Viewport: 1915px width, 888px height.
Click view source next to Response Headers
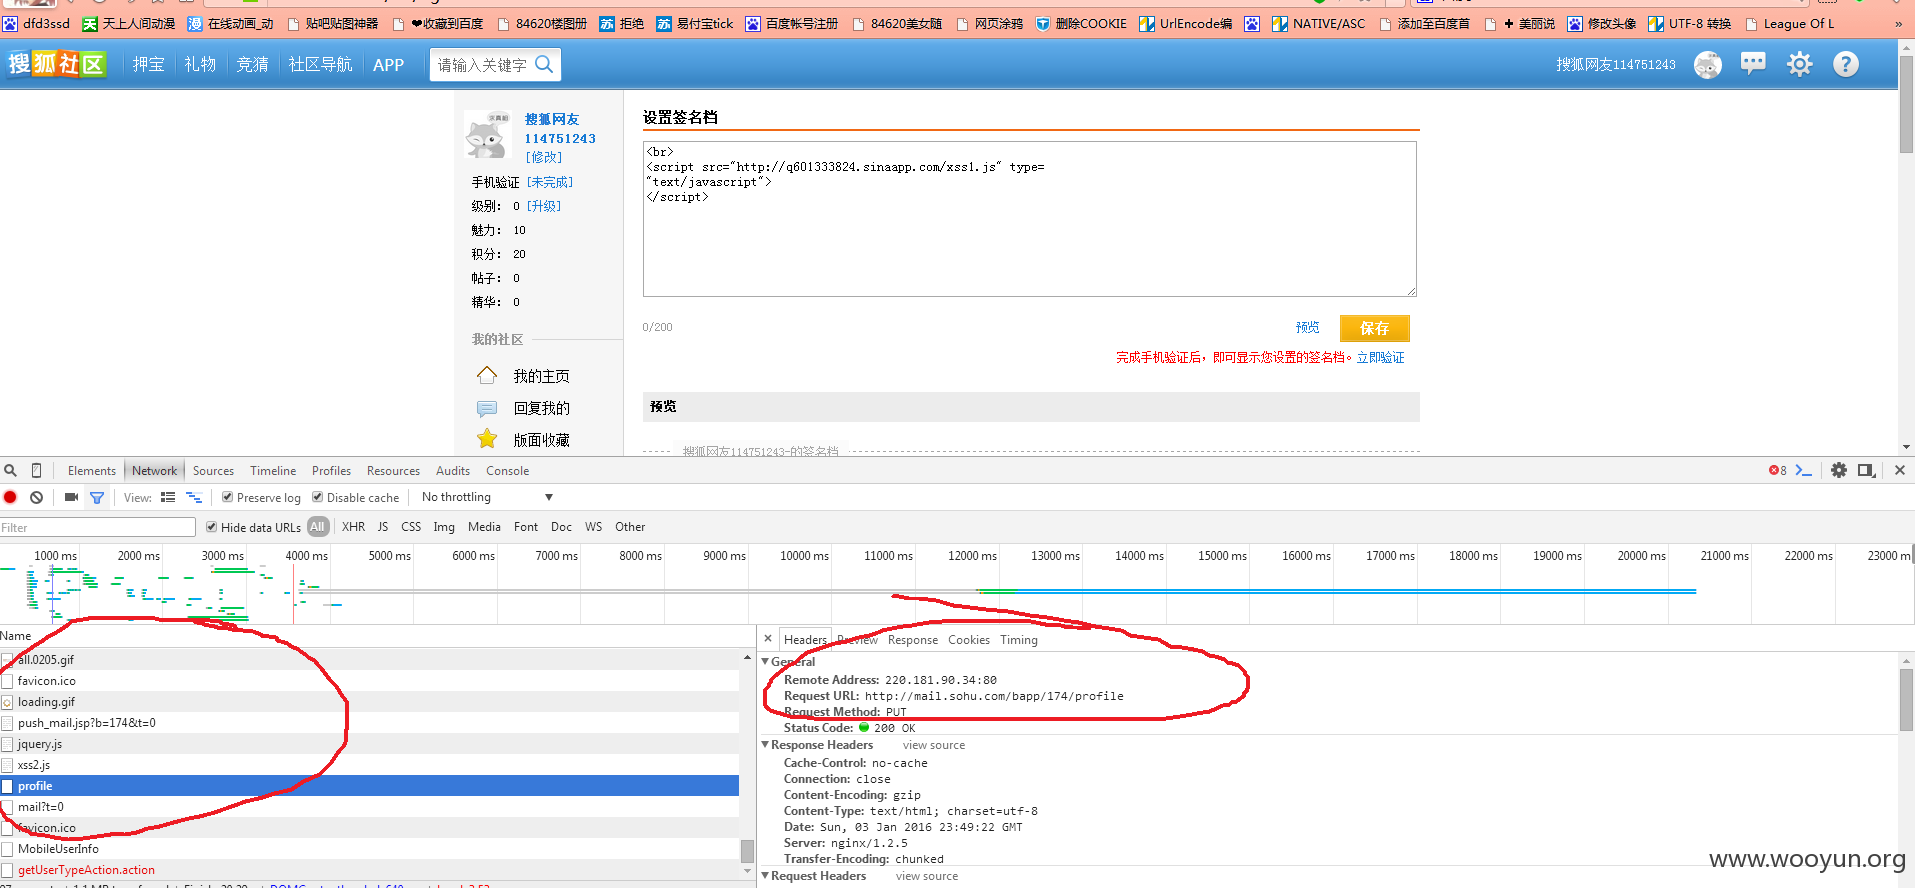(x=934, y=745)
